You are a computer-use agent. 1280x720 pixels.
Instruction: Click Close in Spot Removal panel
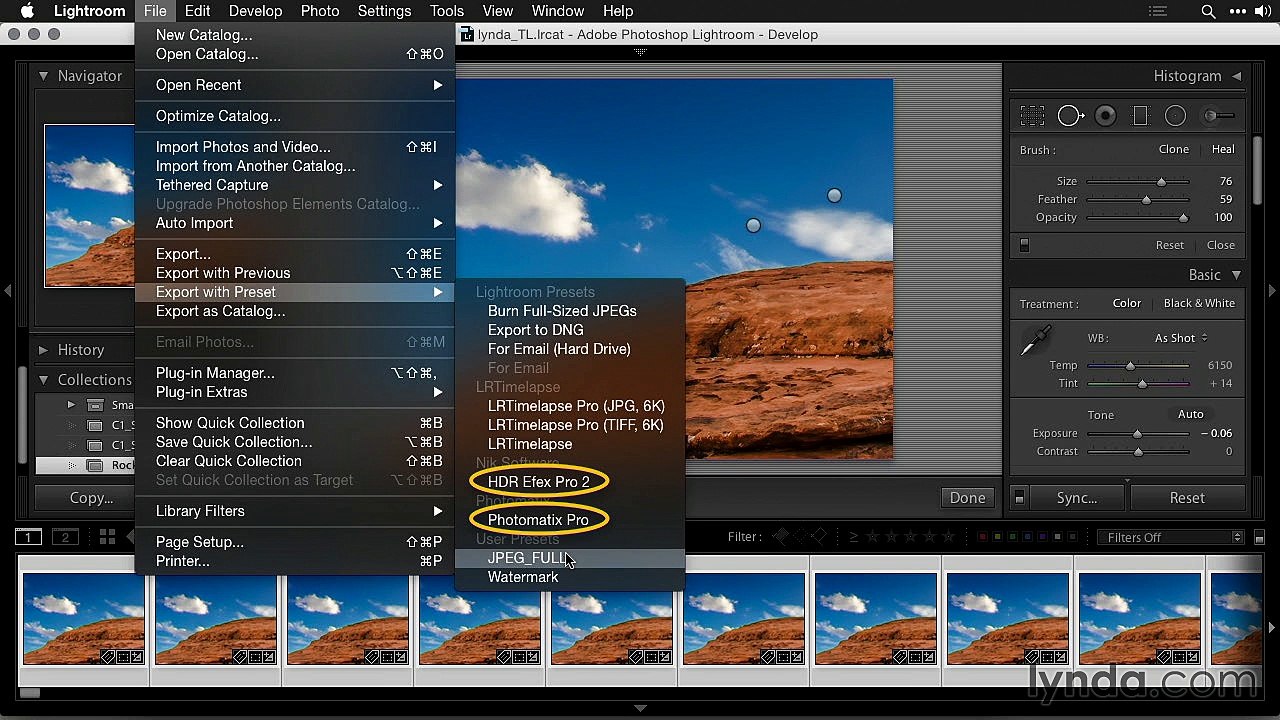point(1220,245)
